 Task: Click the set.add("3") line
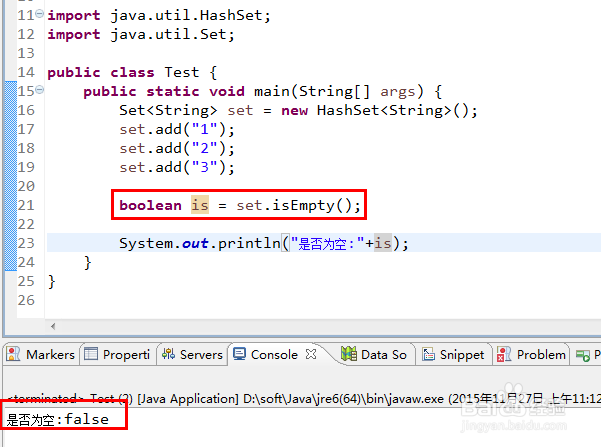[x=177, y=168]
